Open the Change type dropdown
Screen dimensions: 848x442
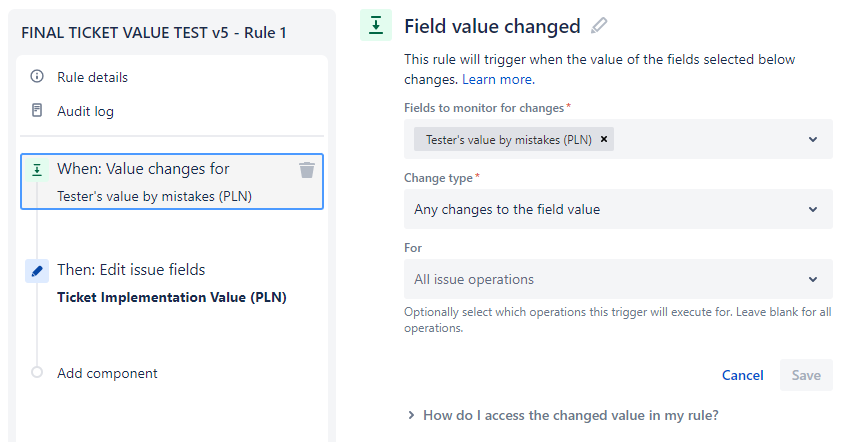[618, 209]
